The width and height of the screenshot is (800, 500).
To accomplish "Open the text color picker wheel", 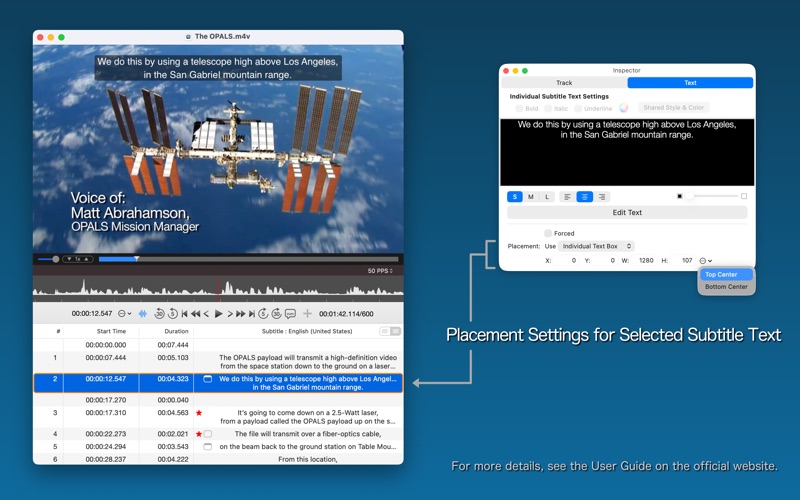I will (623, 108).
